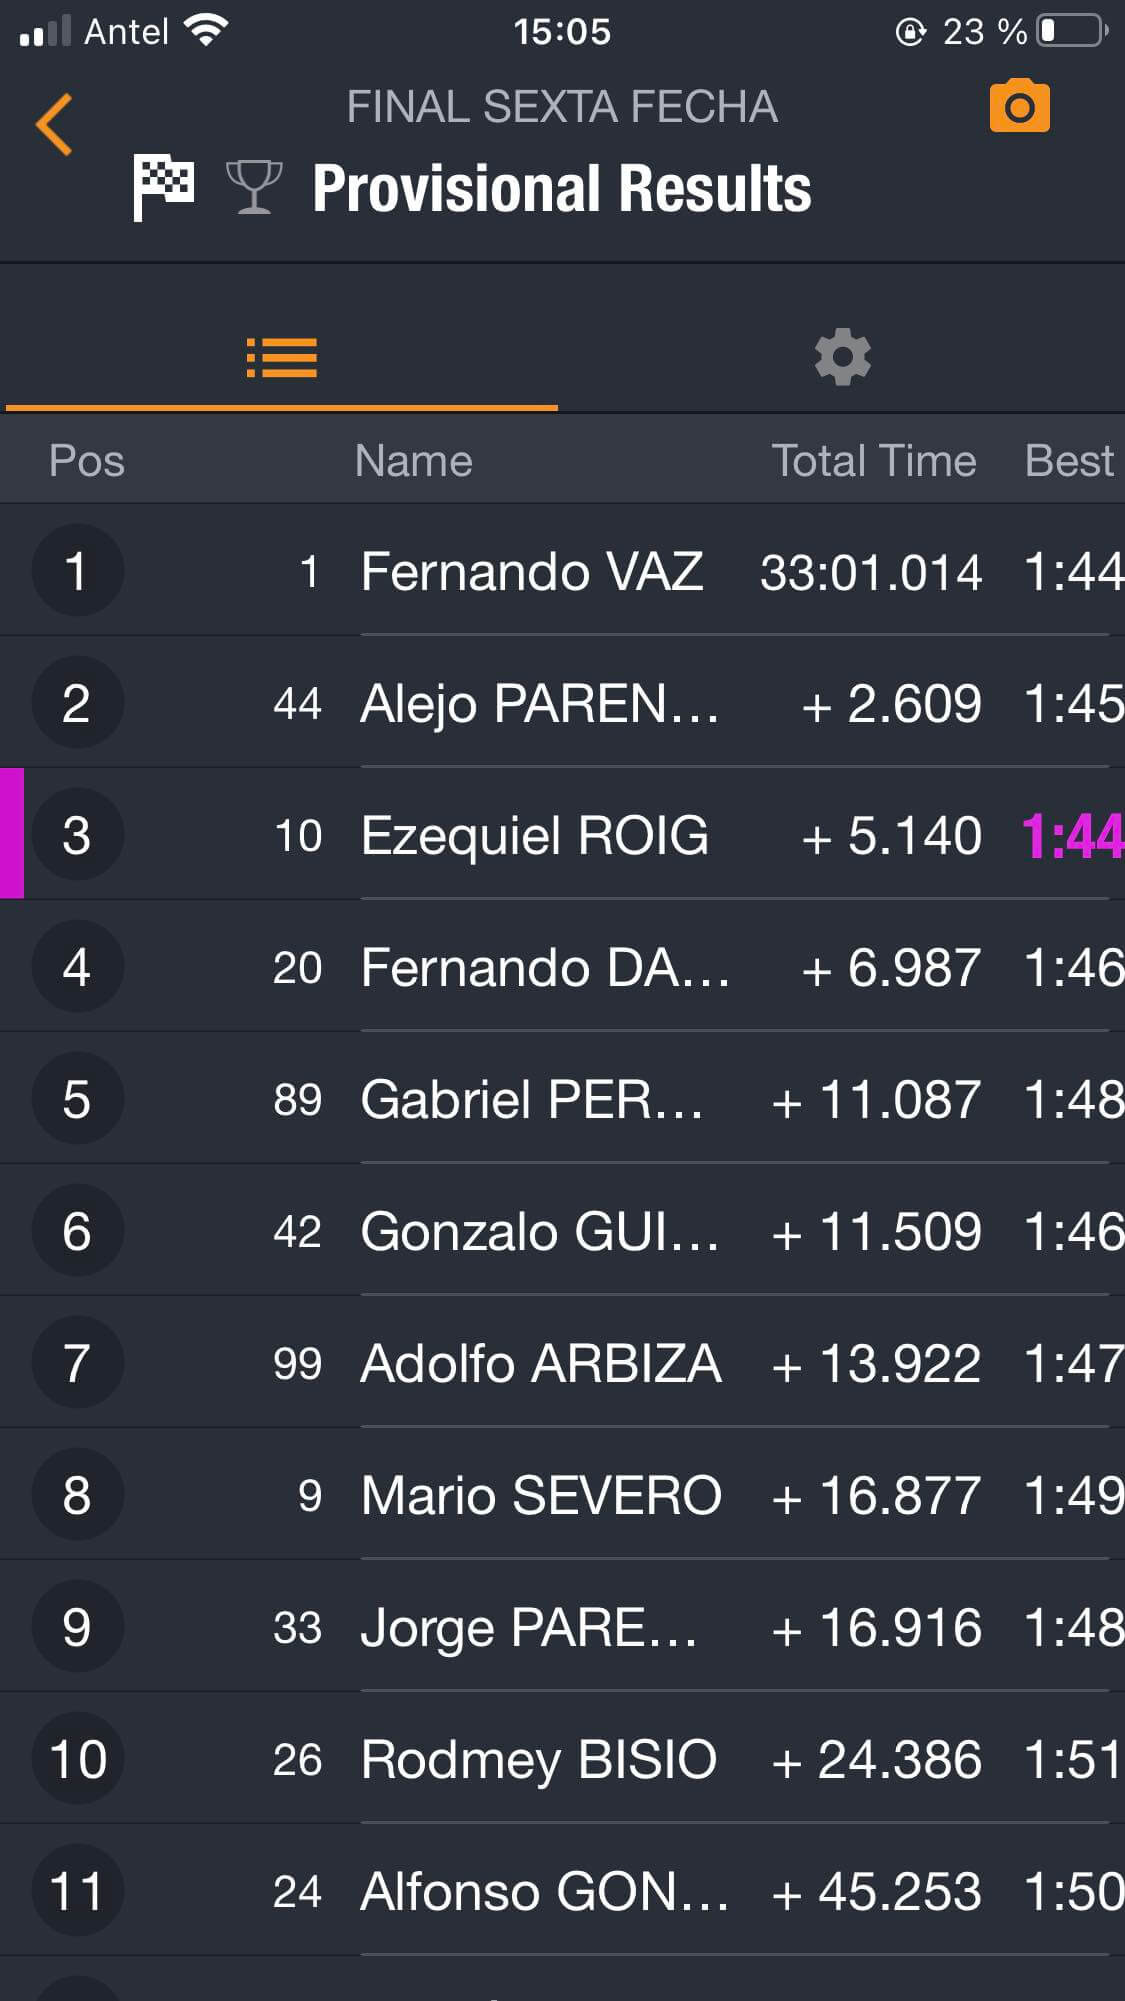
Task: Tap position 8 circle badge
Action: click(77, 1495)
